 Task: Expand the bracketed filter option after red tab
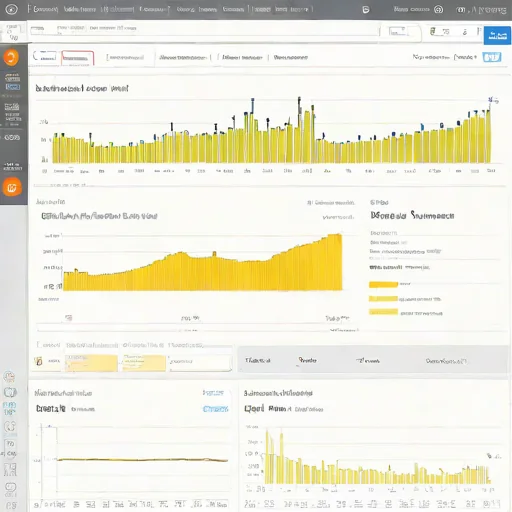point(125,57)
